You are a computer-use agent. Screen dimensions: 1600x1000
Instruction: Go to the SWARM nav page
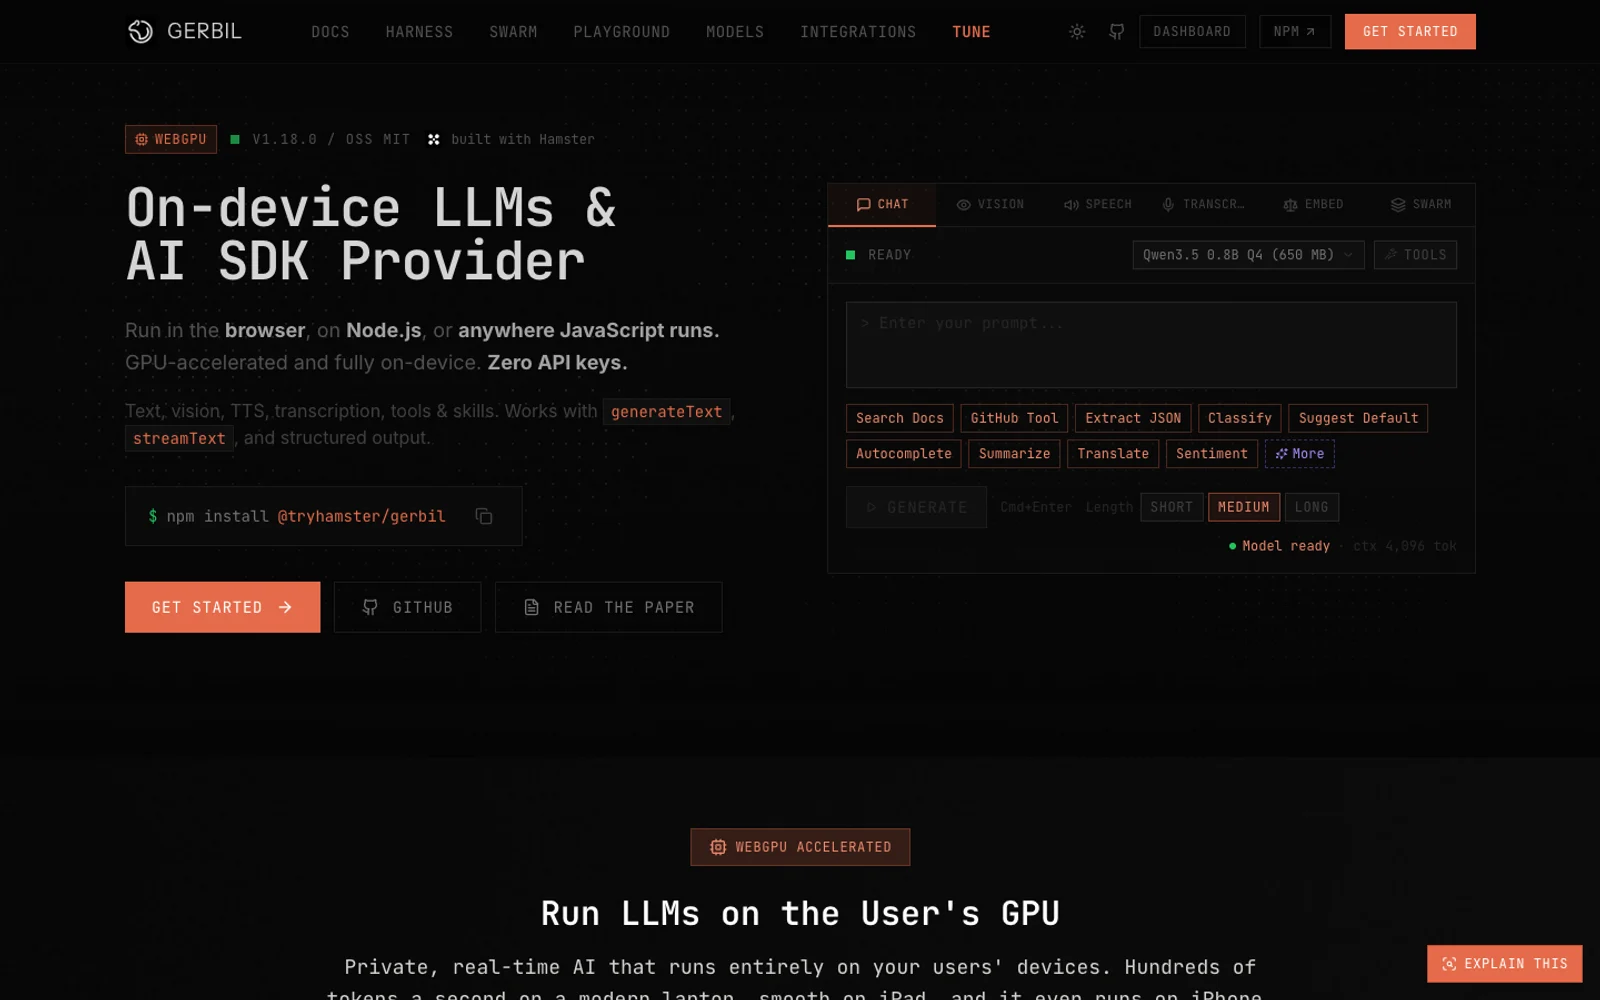click(513, 32)
